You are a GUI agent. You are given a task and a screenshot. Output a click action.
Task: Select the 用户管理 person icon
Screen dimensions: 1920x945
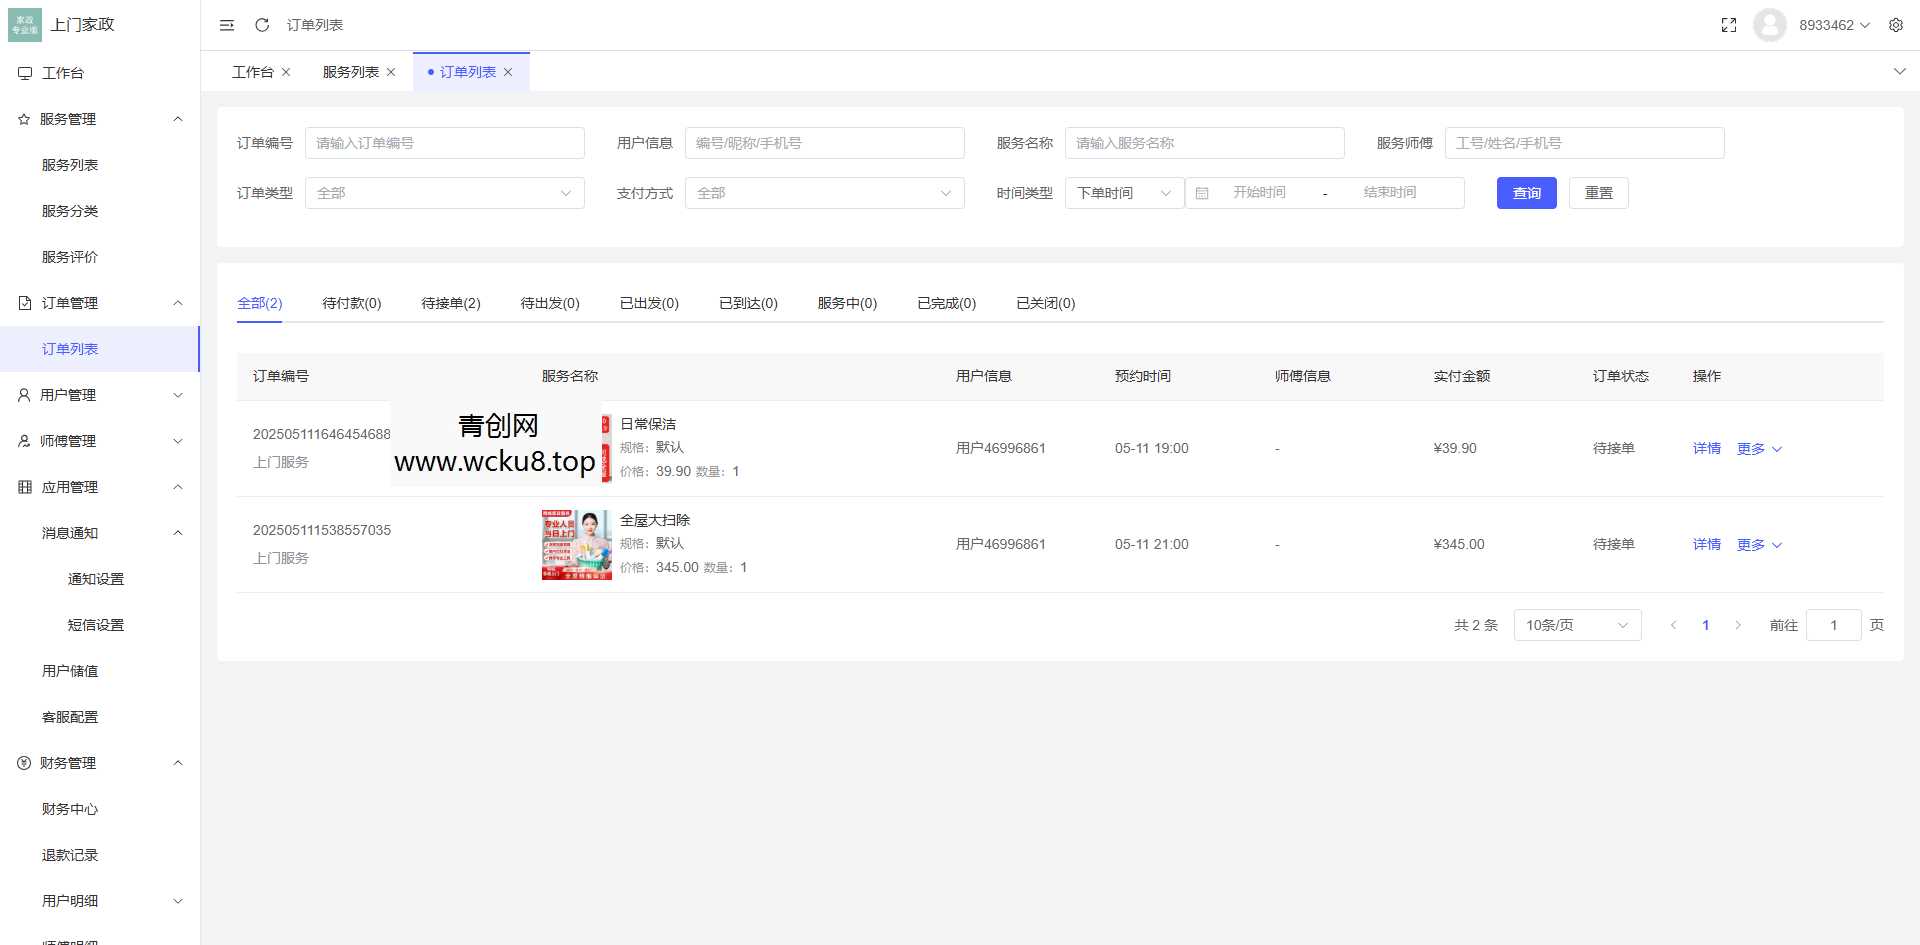(23, 394)
